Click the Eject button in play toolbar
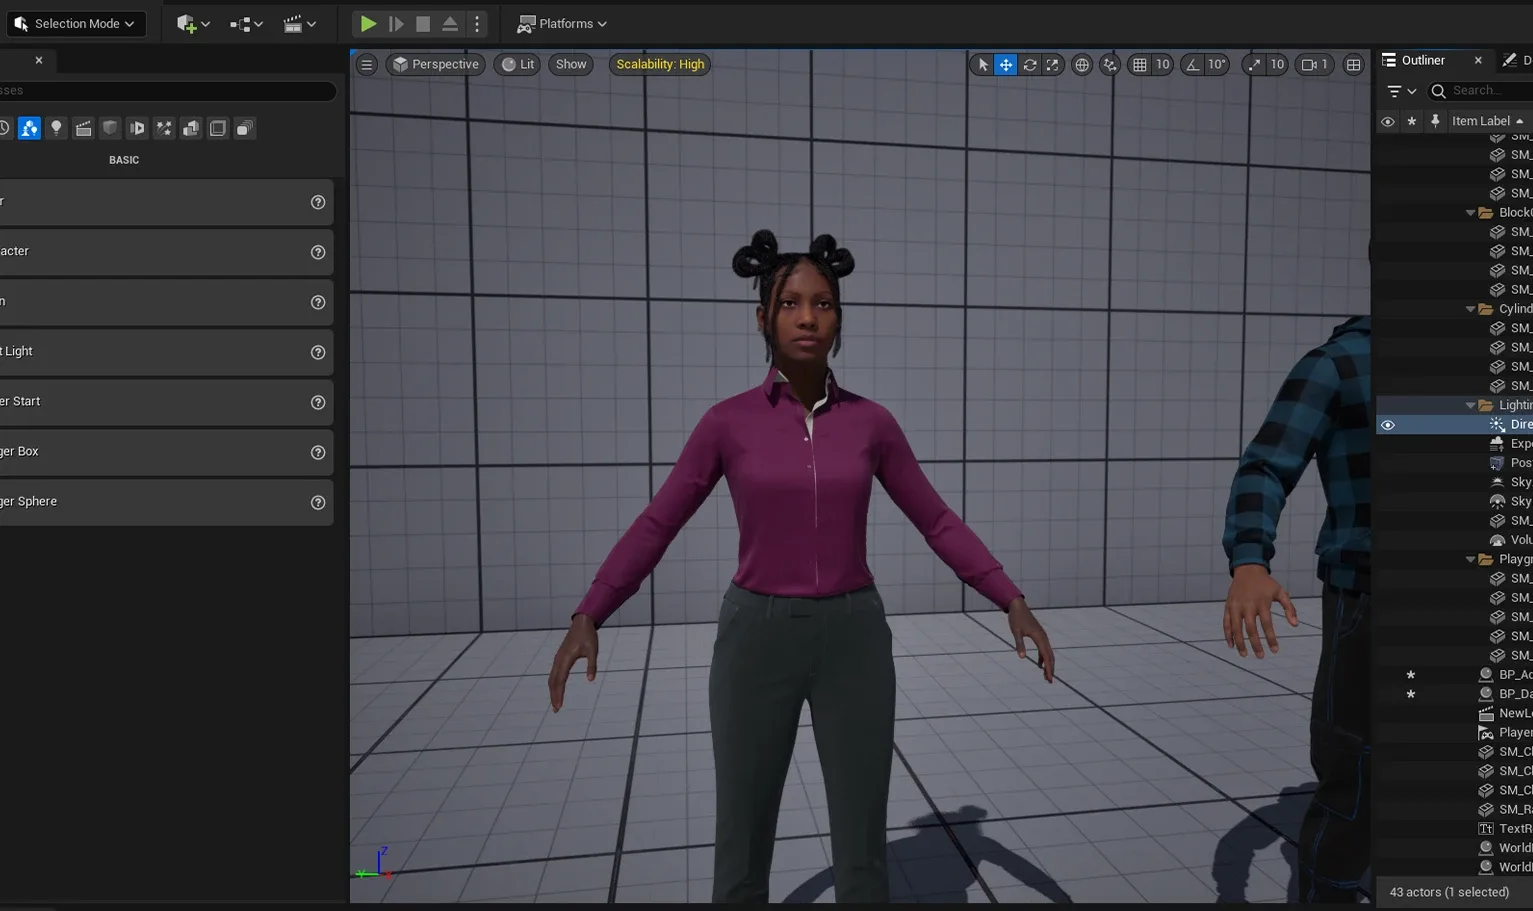The image size is (1533, 911). tap(450, 23)
